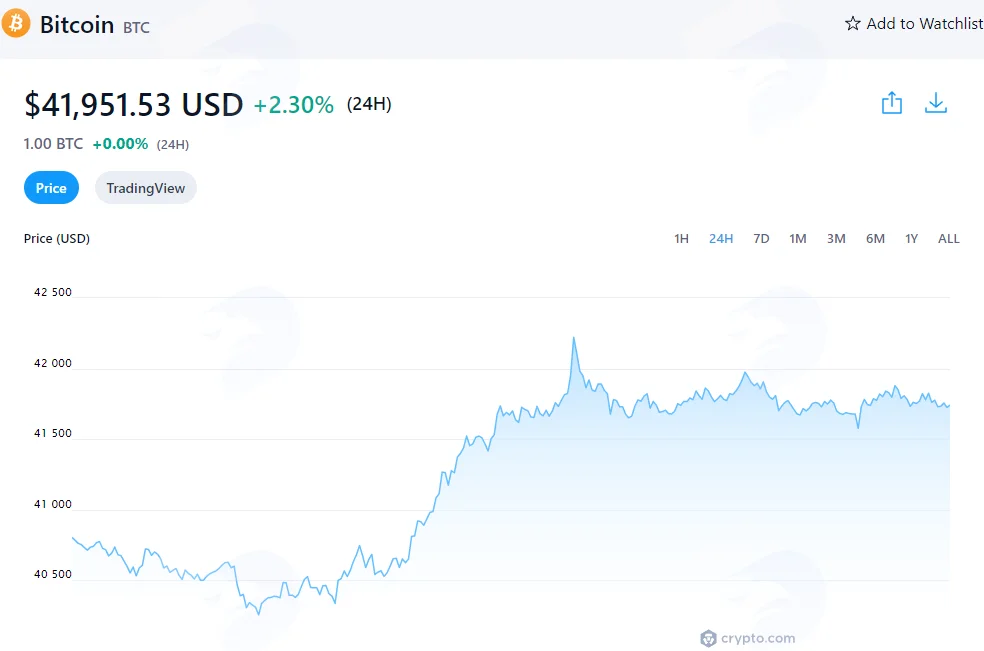Screen dimensions: 984x651
Task: Click the star icon next to Watchlist
Action: coord(852,24)
